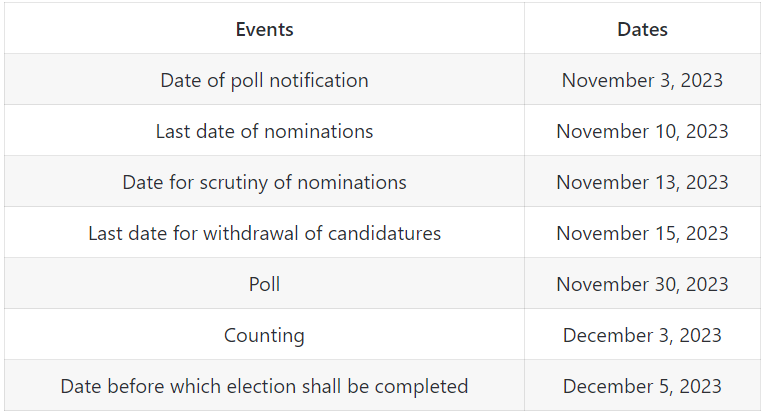Click the Dates column header

tap(642, 29)
